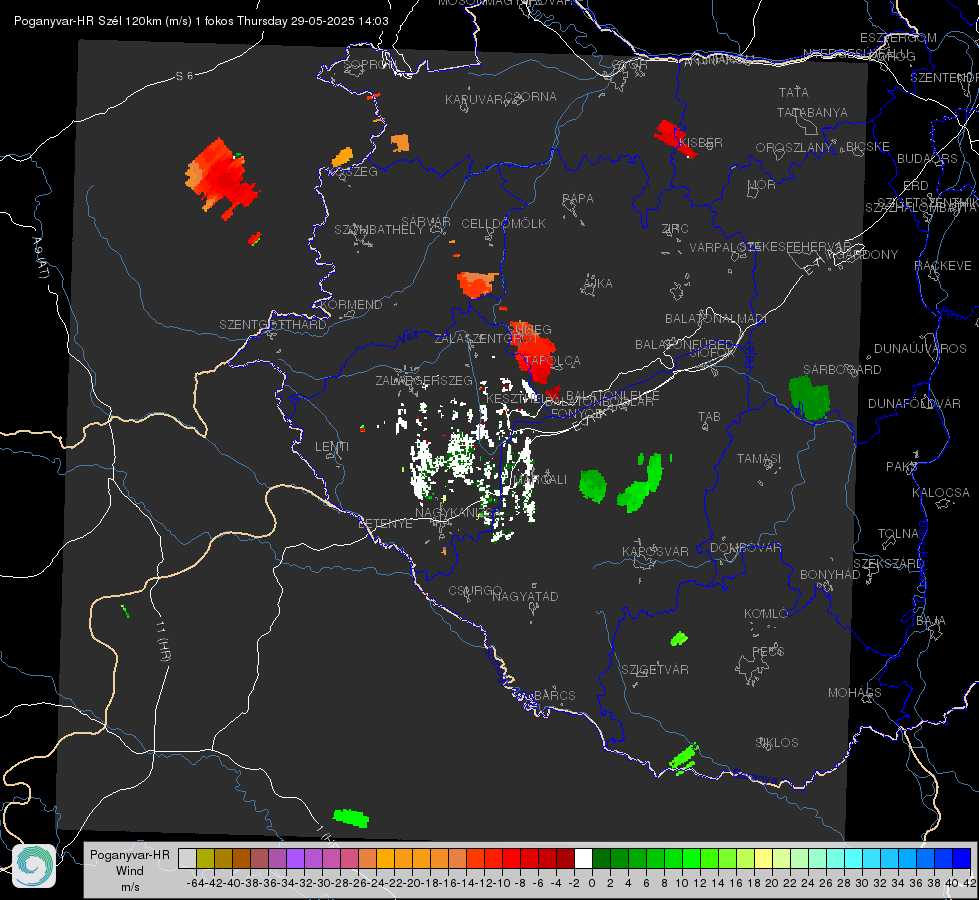Select the dark blue swatch at the legend's right end
Viewport: 979px width, 900px height.
[962, 858]
